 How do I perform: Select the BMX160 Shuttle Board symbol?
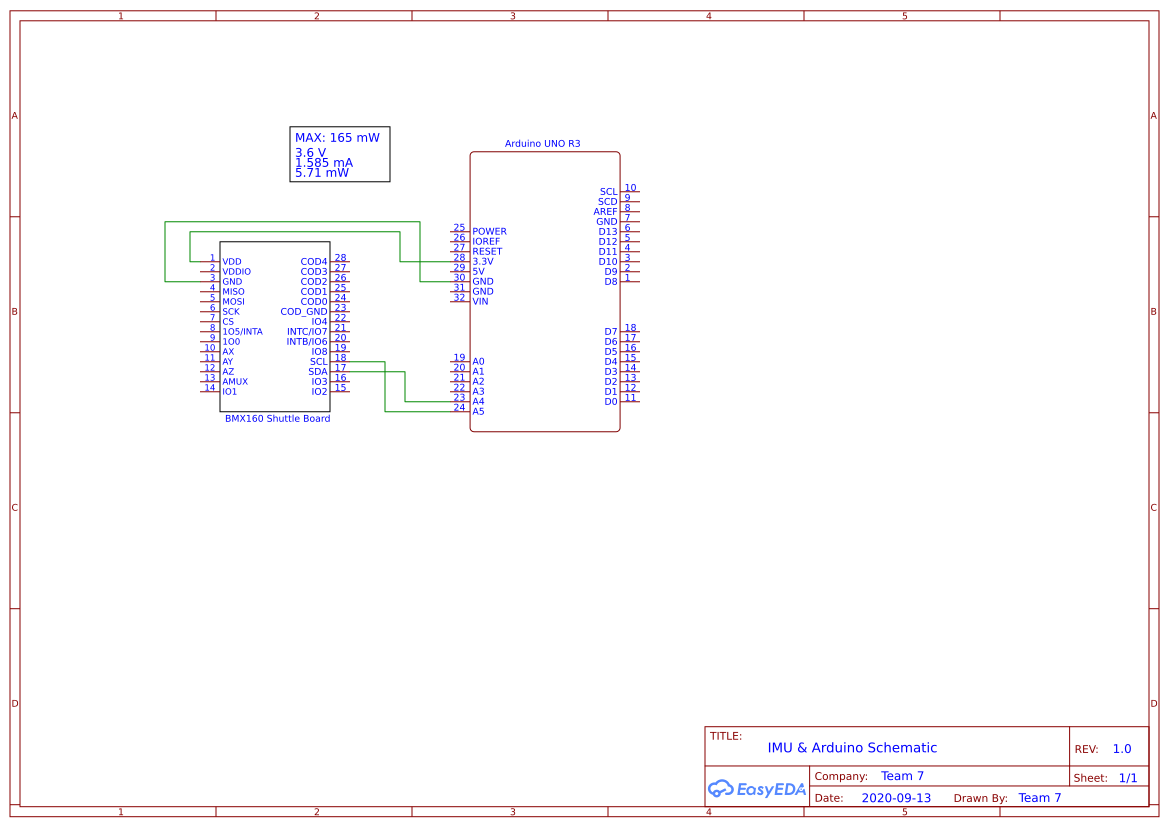point(275,325)
